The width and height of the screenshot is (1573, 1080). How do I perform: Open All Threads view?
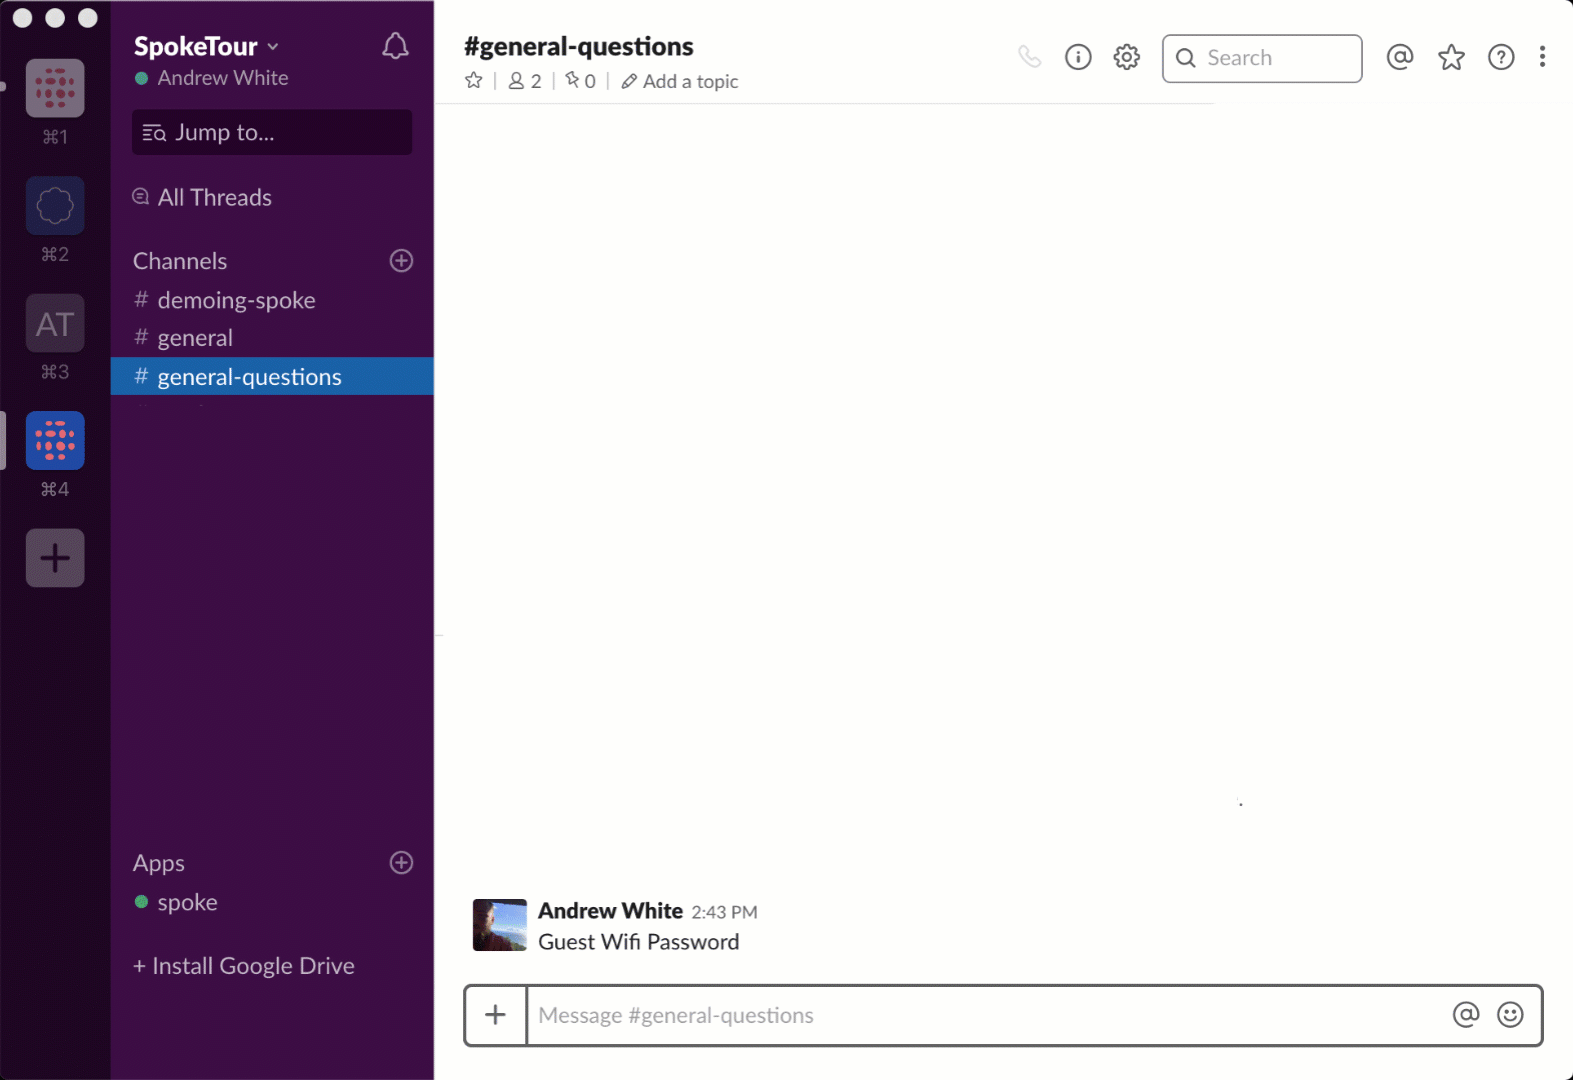point(202,198)
